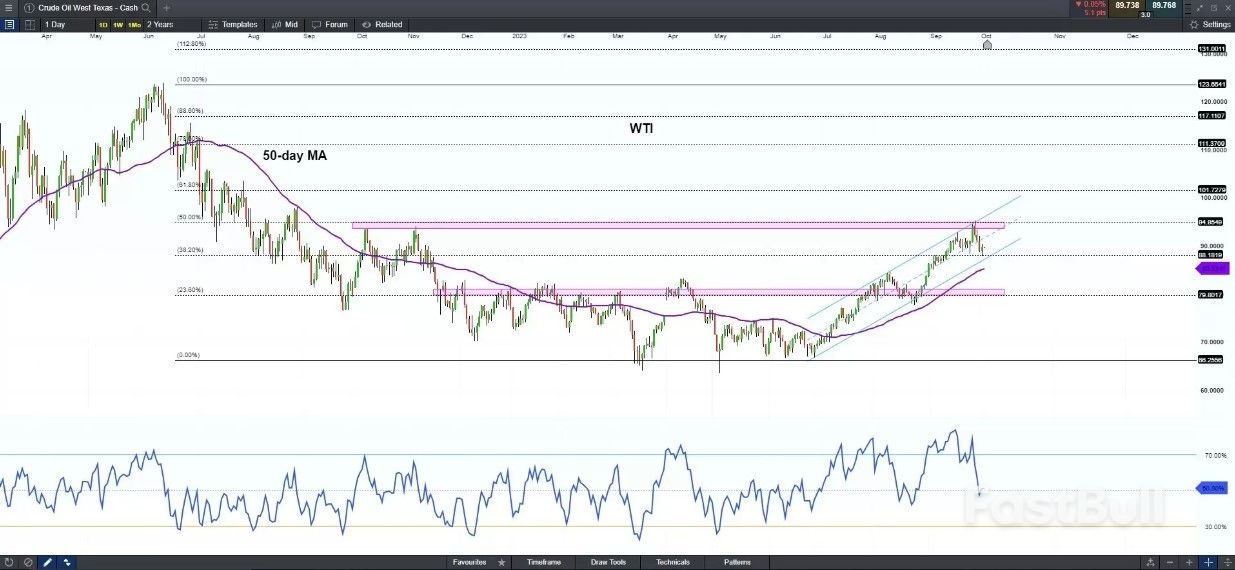The height and width of the screenshot is (570, 1235).
Task: Click the sell price 89.738
Action: click(x=1127, y=6)
